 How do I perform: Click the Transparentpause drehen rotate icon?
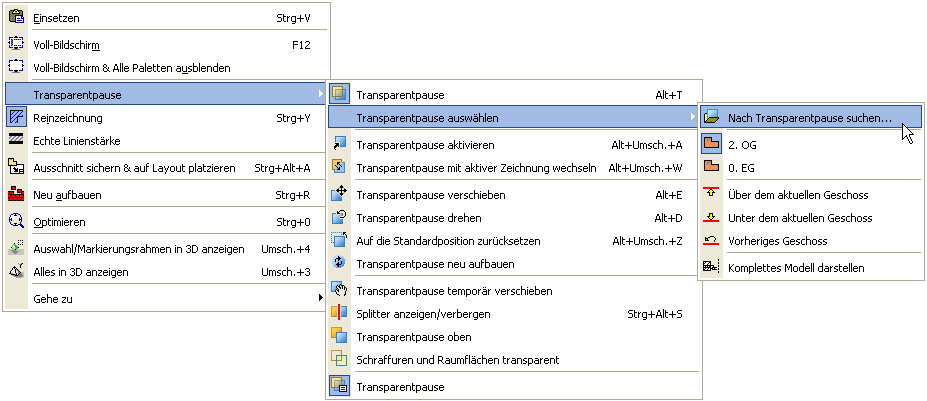click(x=339, y=218)
